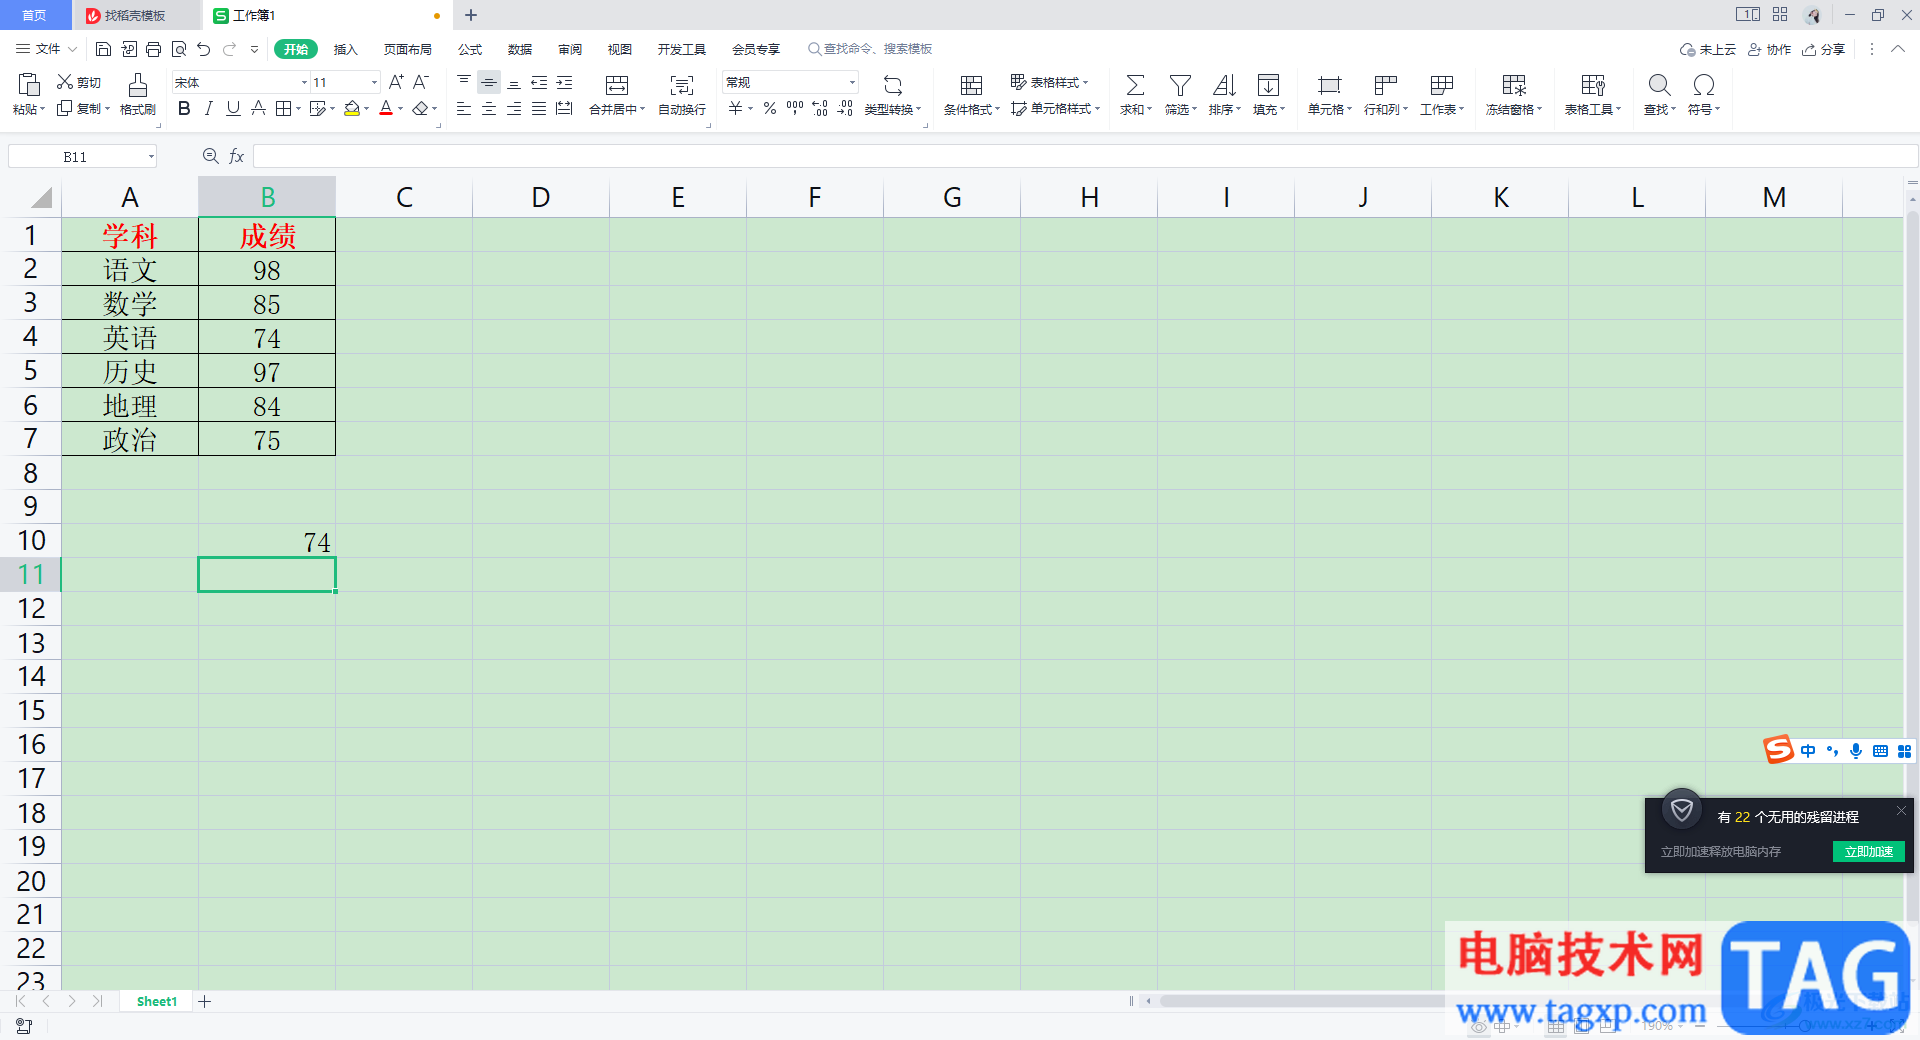Toggle horizontal center alignment

(489, 108)
